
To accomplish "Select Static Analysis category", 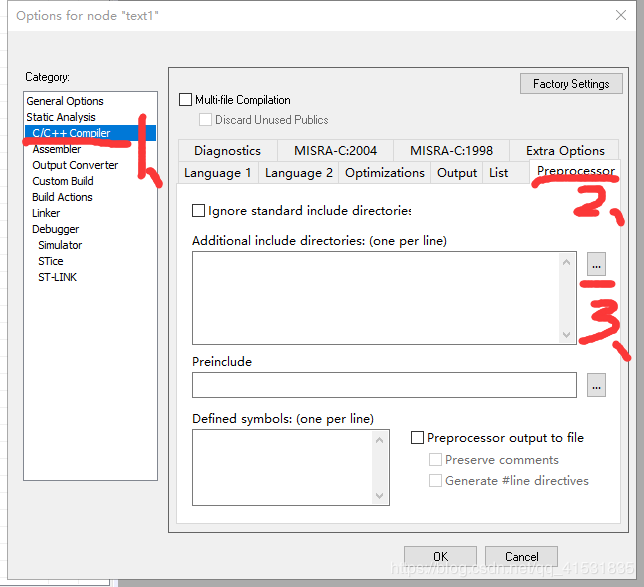I will pos(61,117).
